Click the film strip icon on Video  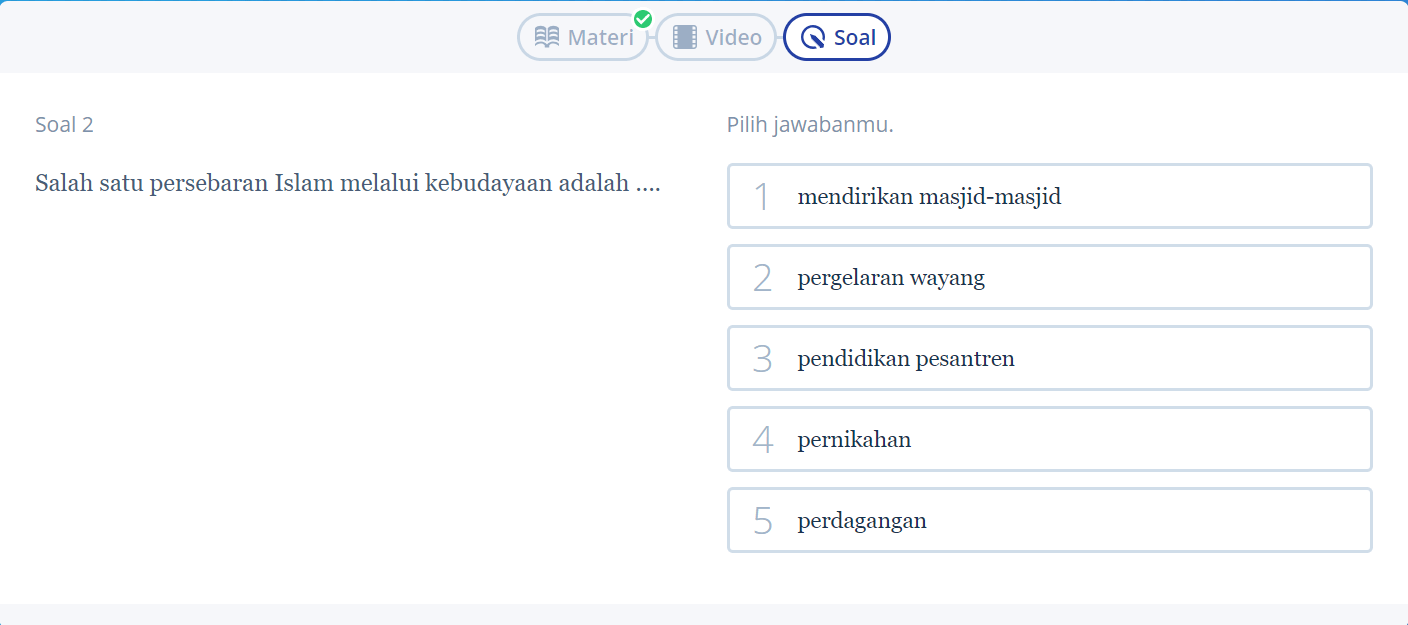[685, 38]
